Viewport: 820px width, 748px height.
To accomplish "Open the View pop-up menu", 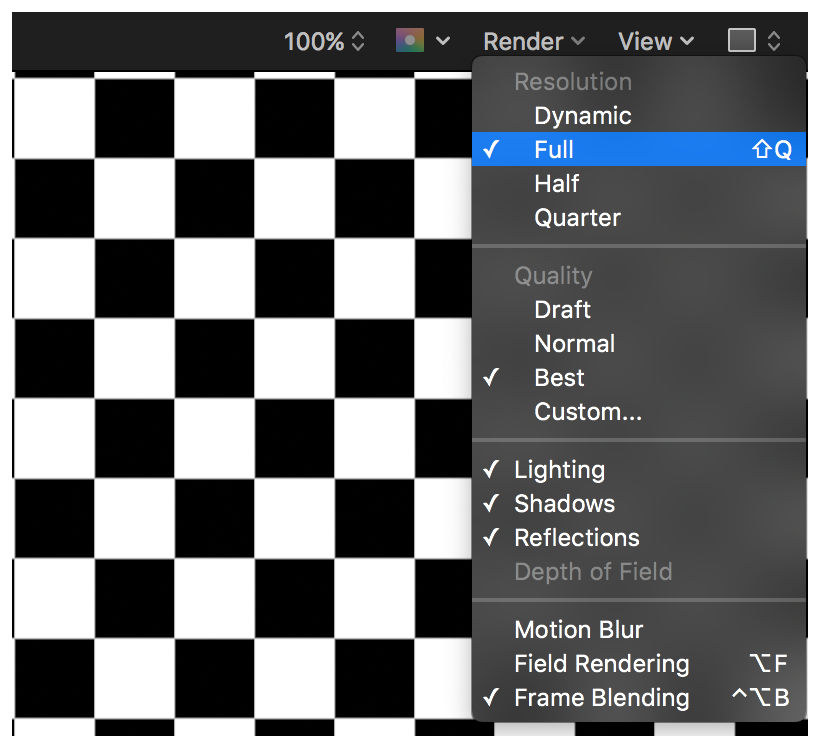I will (x=655, y=41).
